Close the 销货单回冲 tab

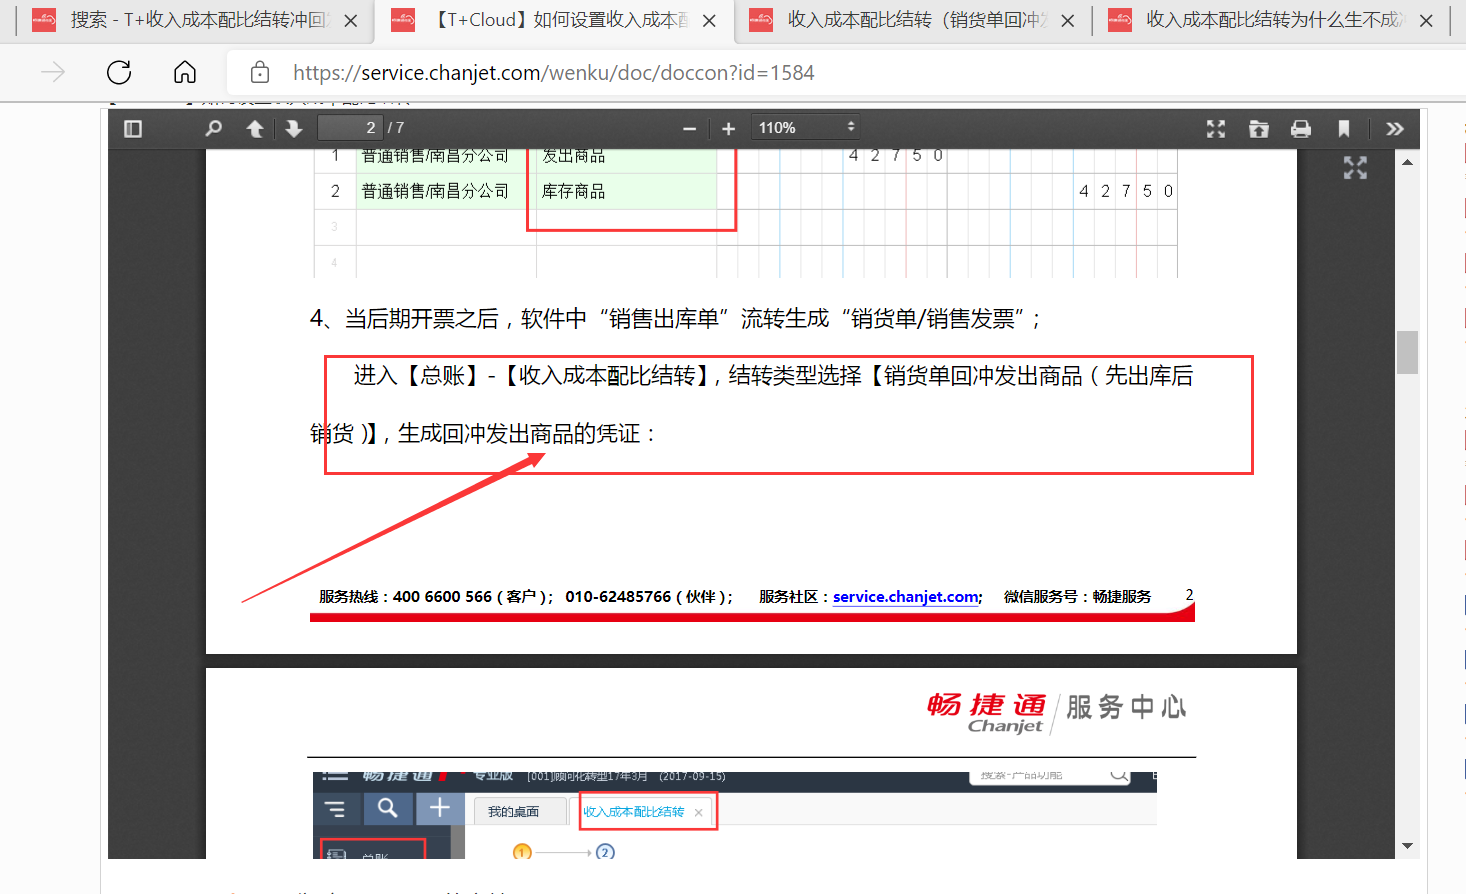tap(1068, 20)
